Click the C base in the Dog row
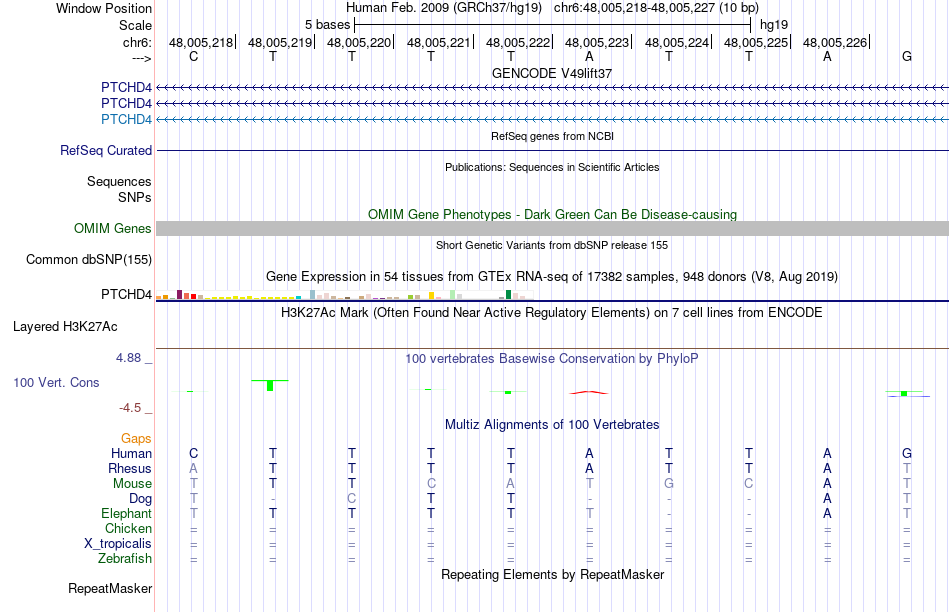 pos(351,499)
